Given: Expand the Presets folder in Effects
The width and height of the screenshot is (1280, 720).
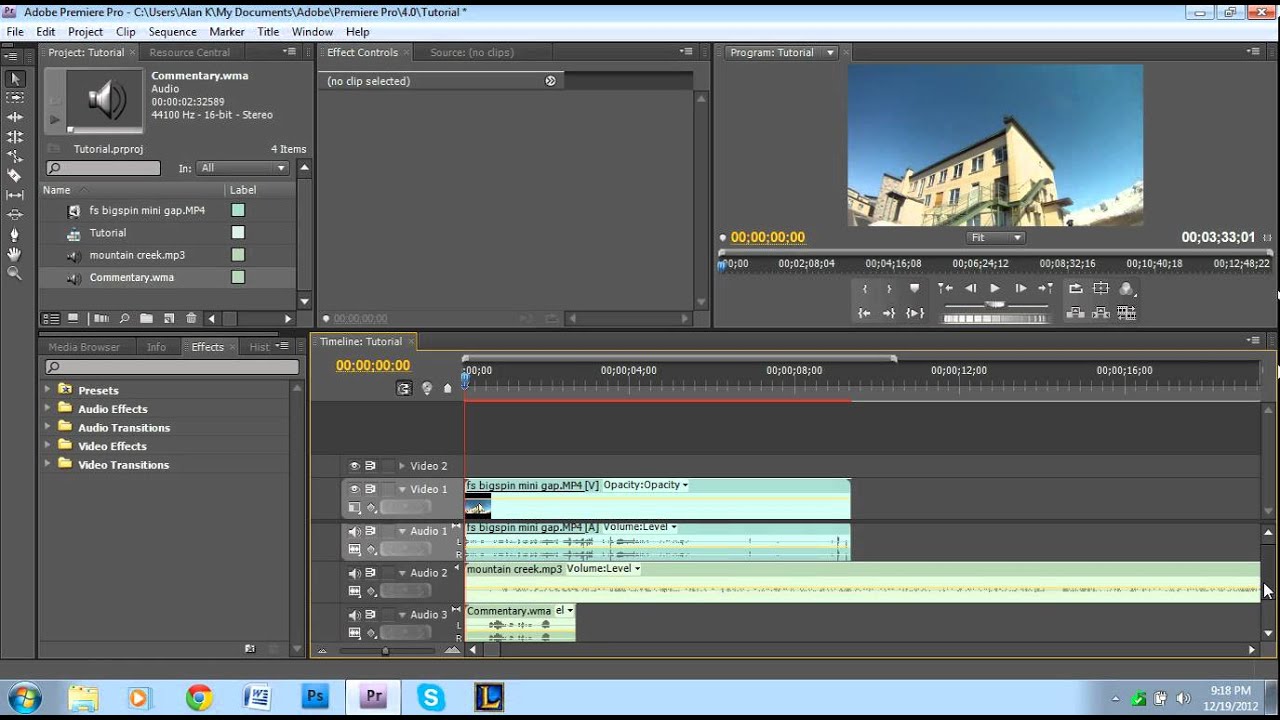Looking at the screenshot, I should point(47,390).
